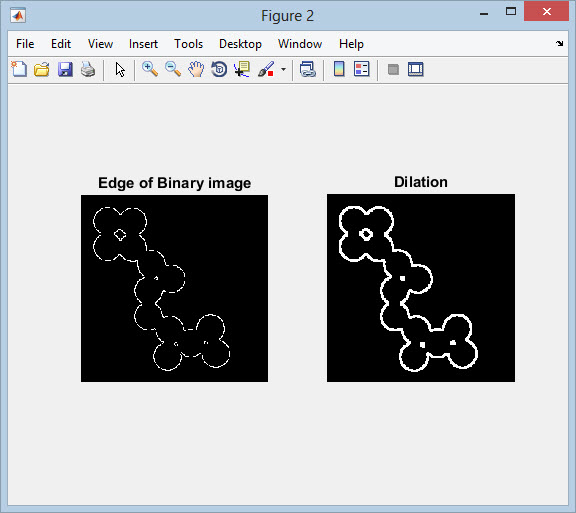Screen dimensions: 576x513
Task: Insert a colorbar using the toolbar icon
Action: click(339, 69)
